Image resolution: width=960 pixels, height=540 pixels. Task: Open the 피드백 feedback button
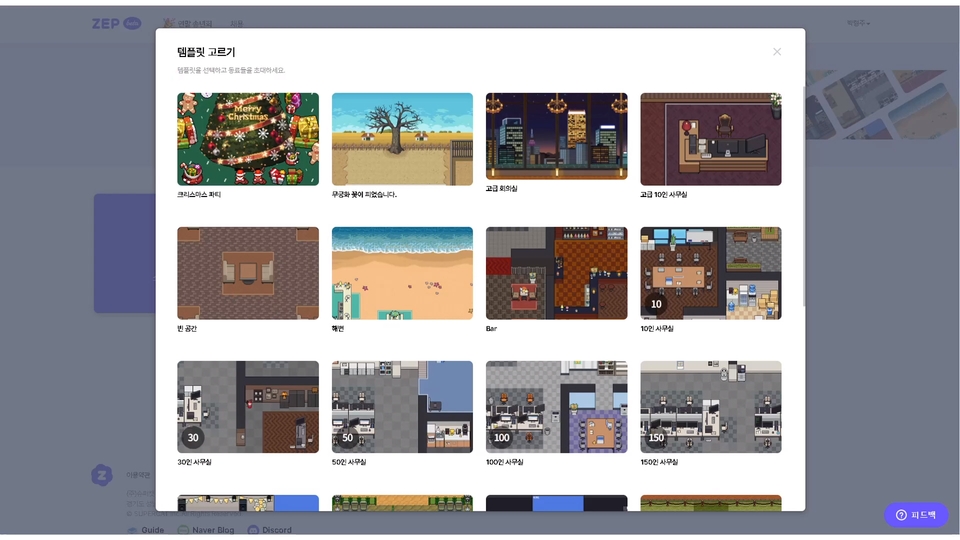[916, 515]
